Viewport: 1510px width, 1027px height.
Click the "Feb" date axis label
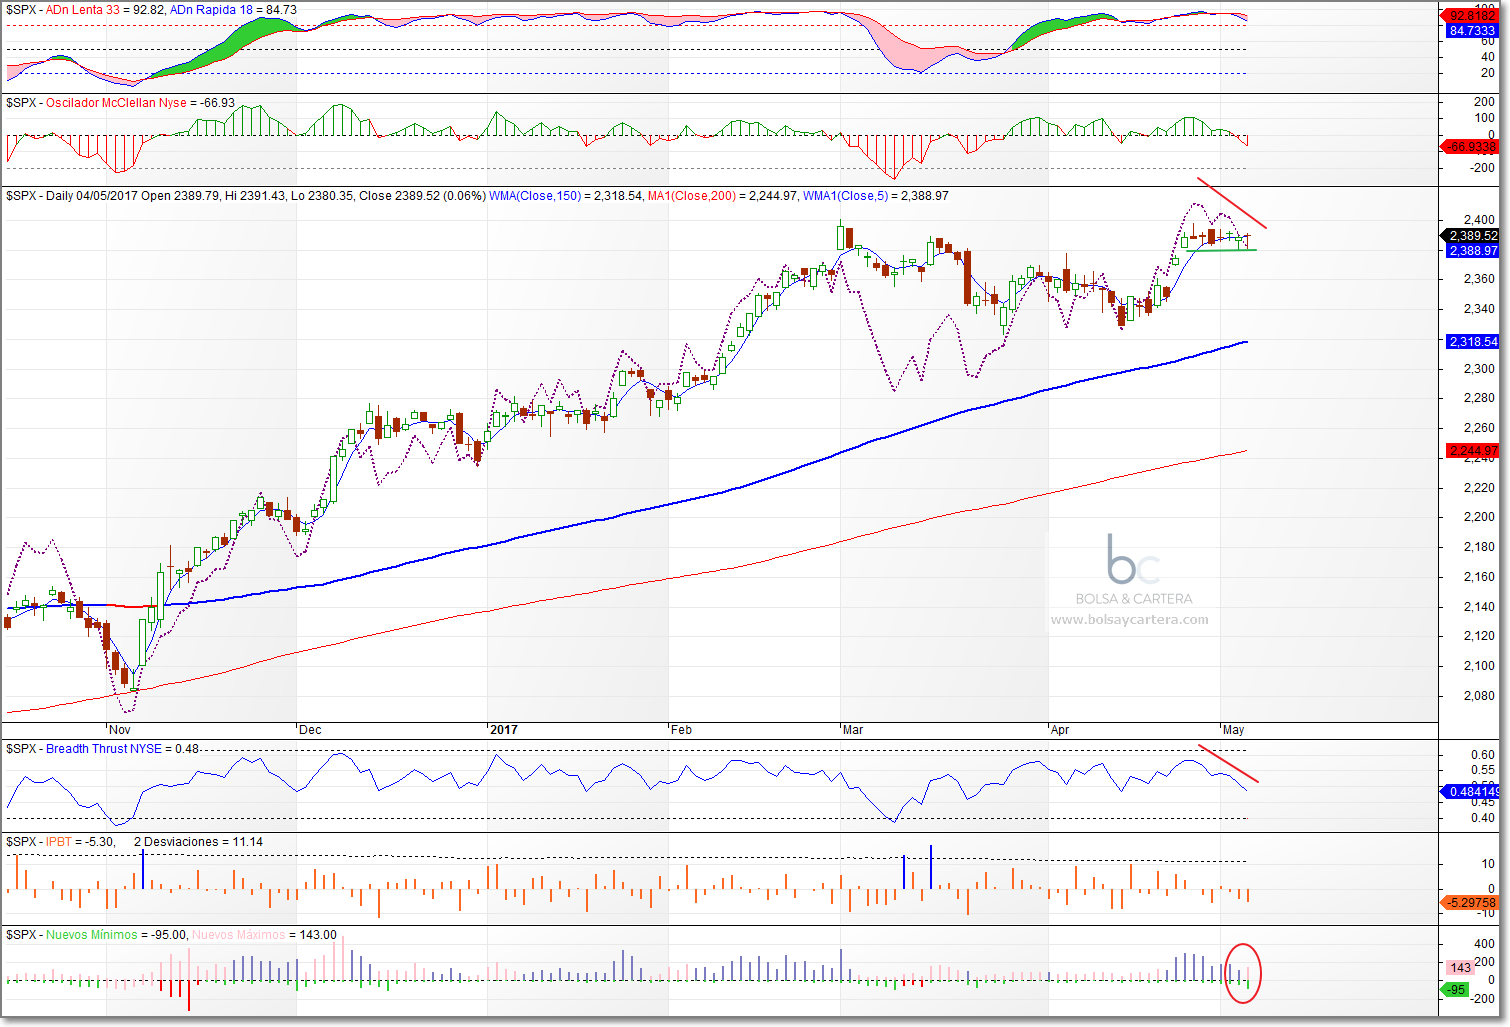[681, 730]
